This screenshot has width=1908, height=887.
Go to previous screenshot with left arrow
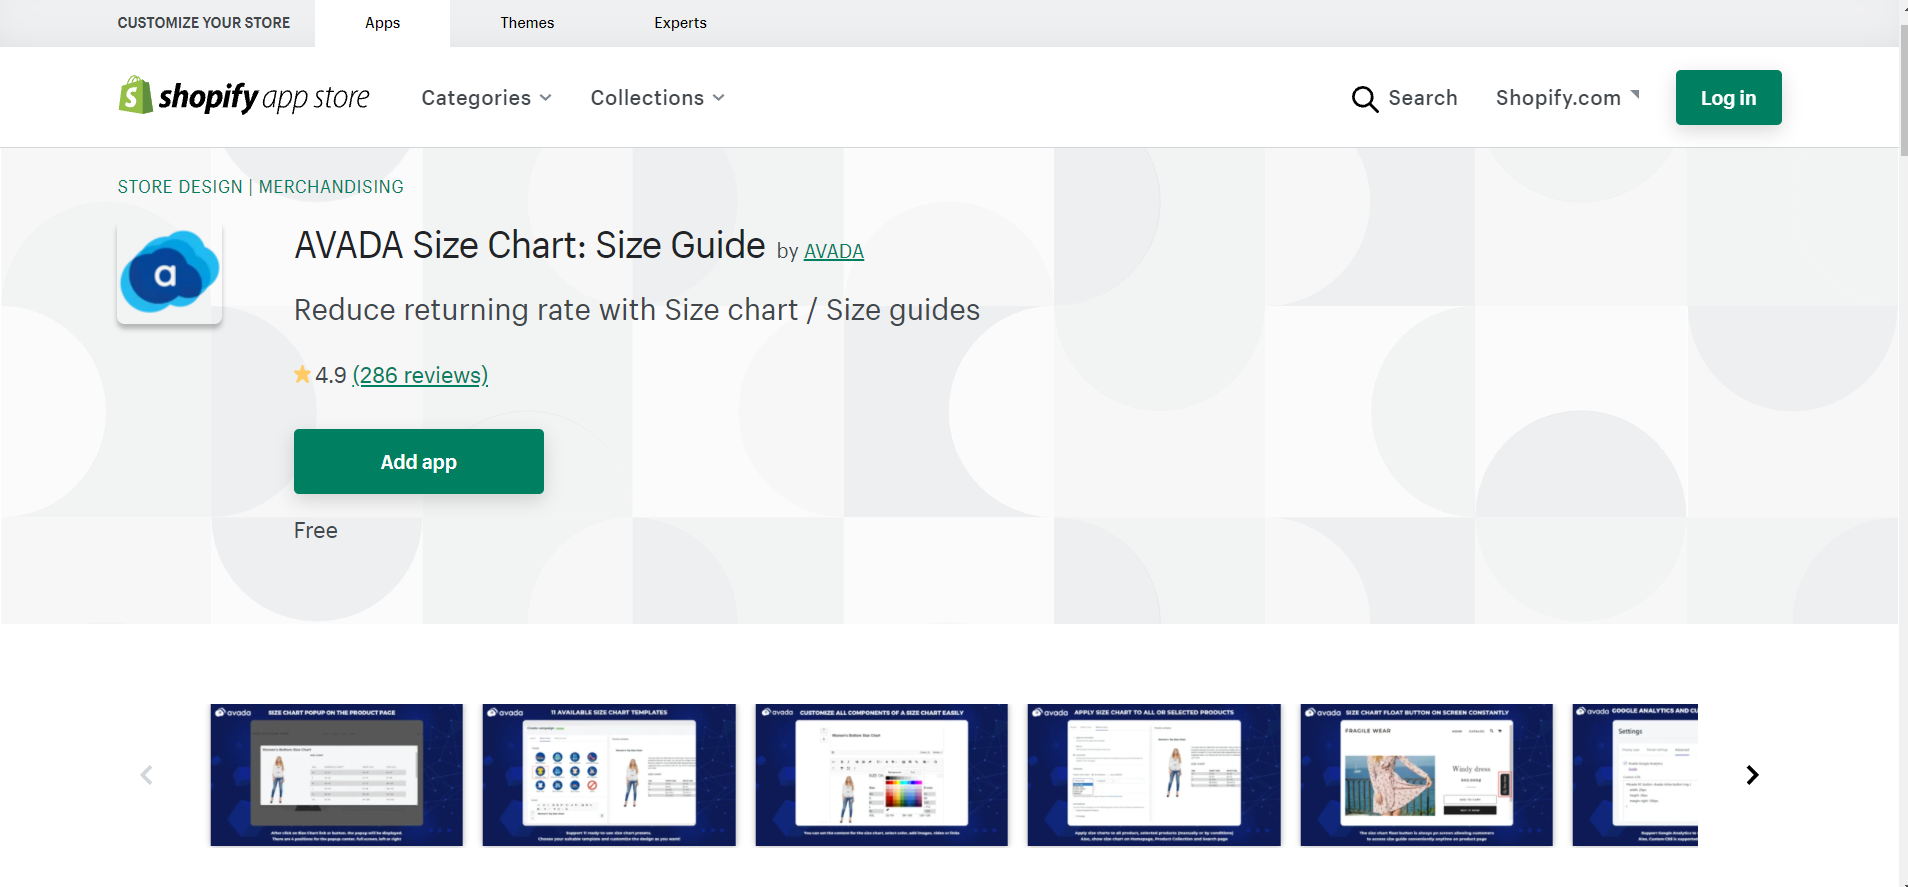pos(146,775)
